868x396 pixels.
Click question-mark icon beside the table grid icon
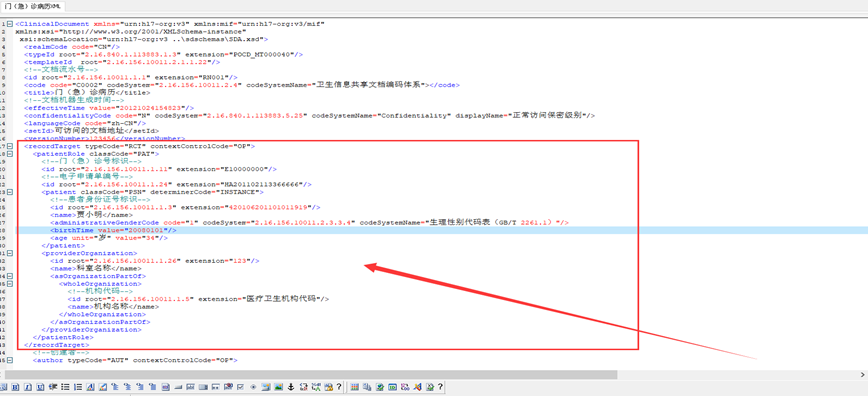[339, 387]
